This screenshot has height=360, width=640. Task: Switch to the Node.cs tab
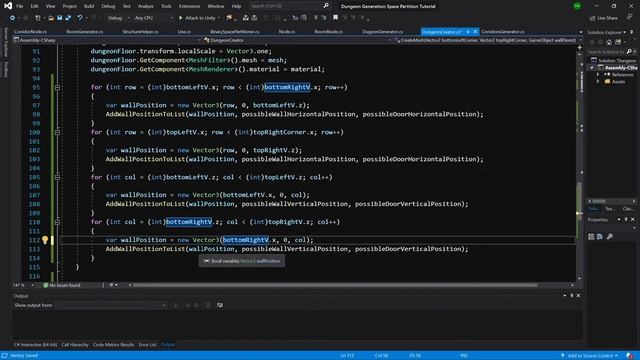(287, 31)
